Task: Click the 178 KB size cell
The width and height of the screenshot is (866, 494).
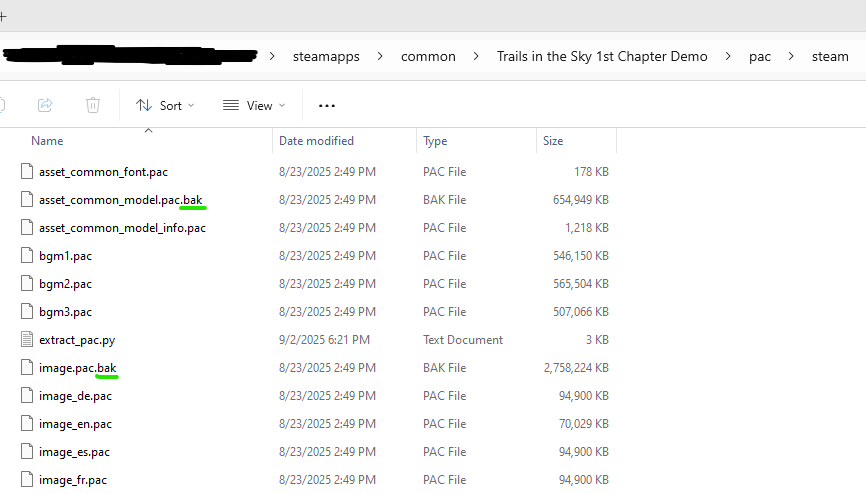Action: tap(591, 172)
